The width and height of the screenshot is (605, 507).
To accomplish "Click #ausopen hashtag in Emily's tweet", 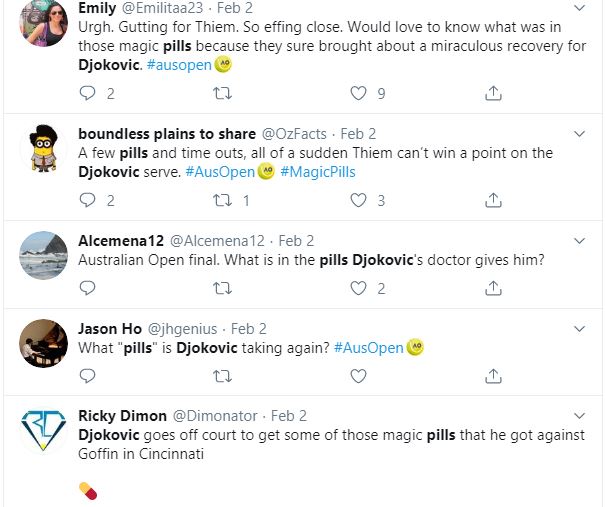I will coord(178,65).
